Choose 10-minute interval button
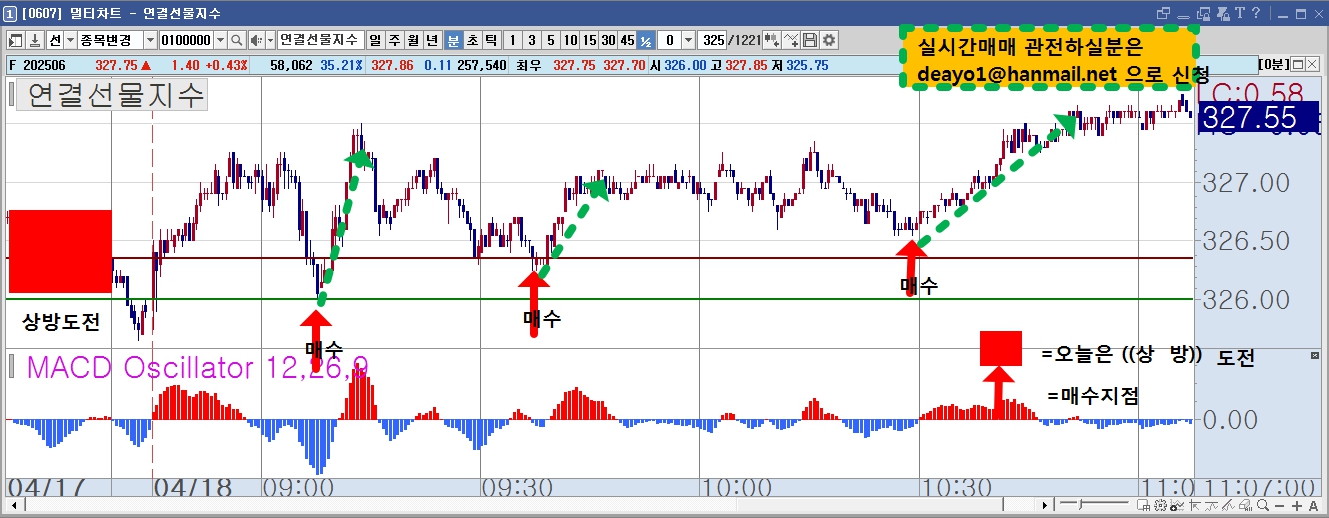The height and width of the screenshot is (518, 1329). (x=569, y=40)
